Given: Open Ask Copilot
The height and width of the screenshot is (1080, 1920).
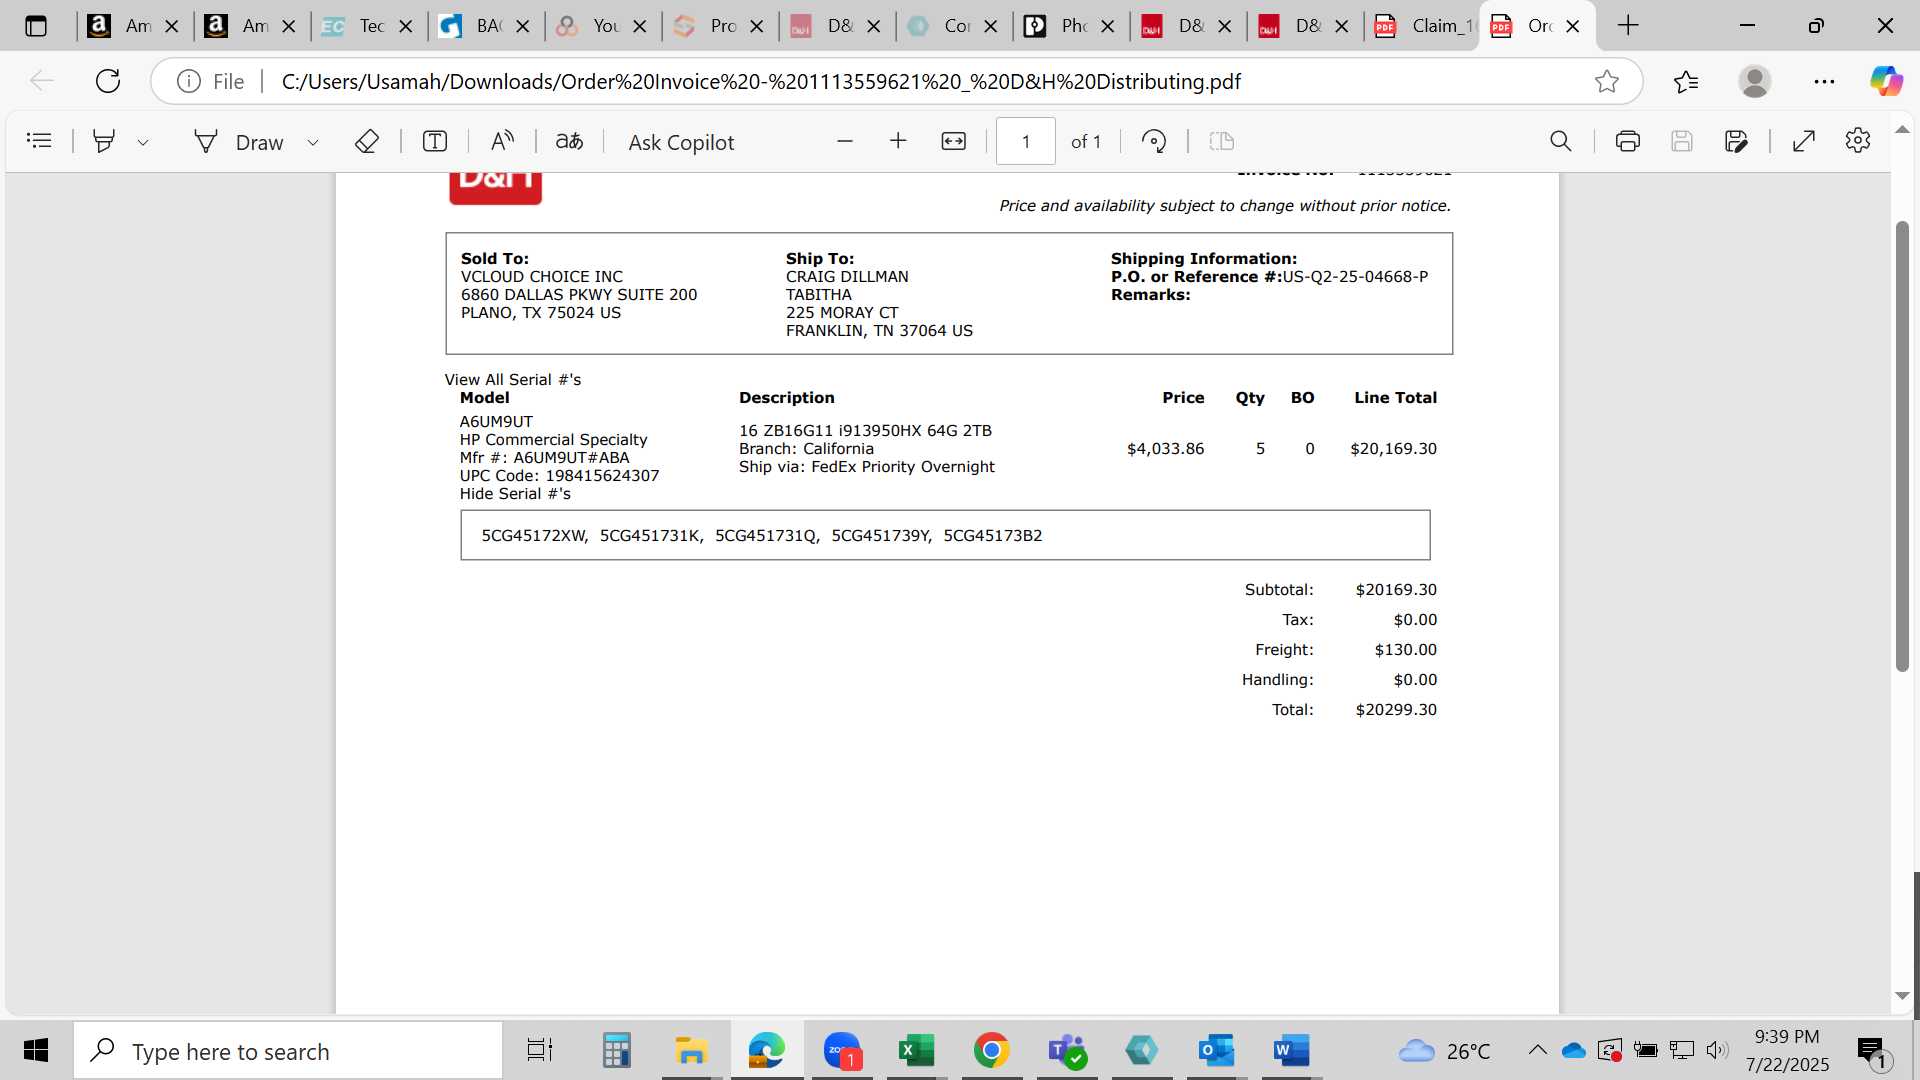Looking at the screenshot, I should click(681, 142).
